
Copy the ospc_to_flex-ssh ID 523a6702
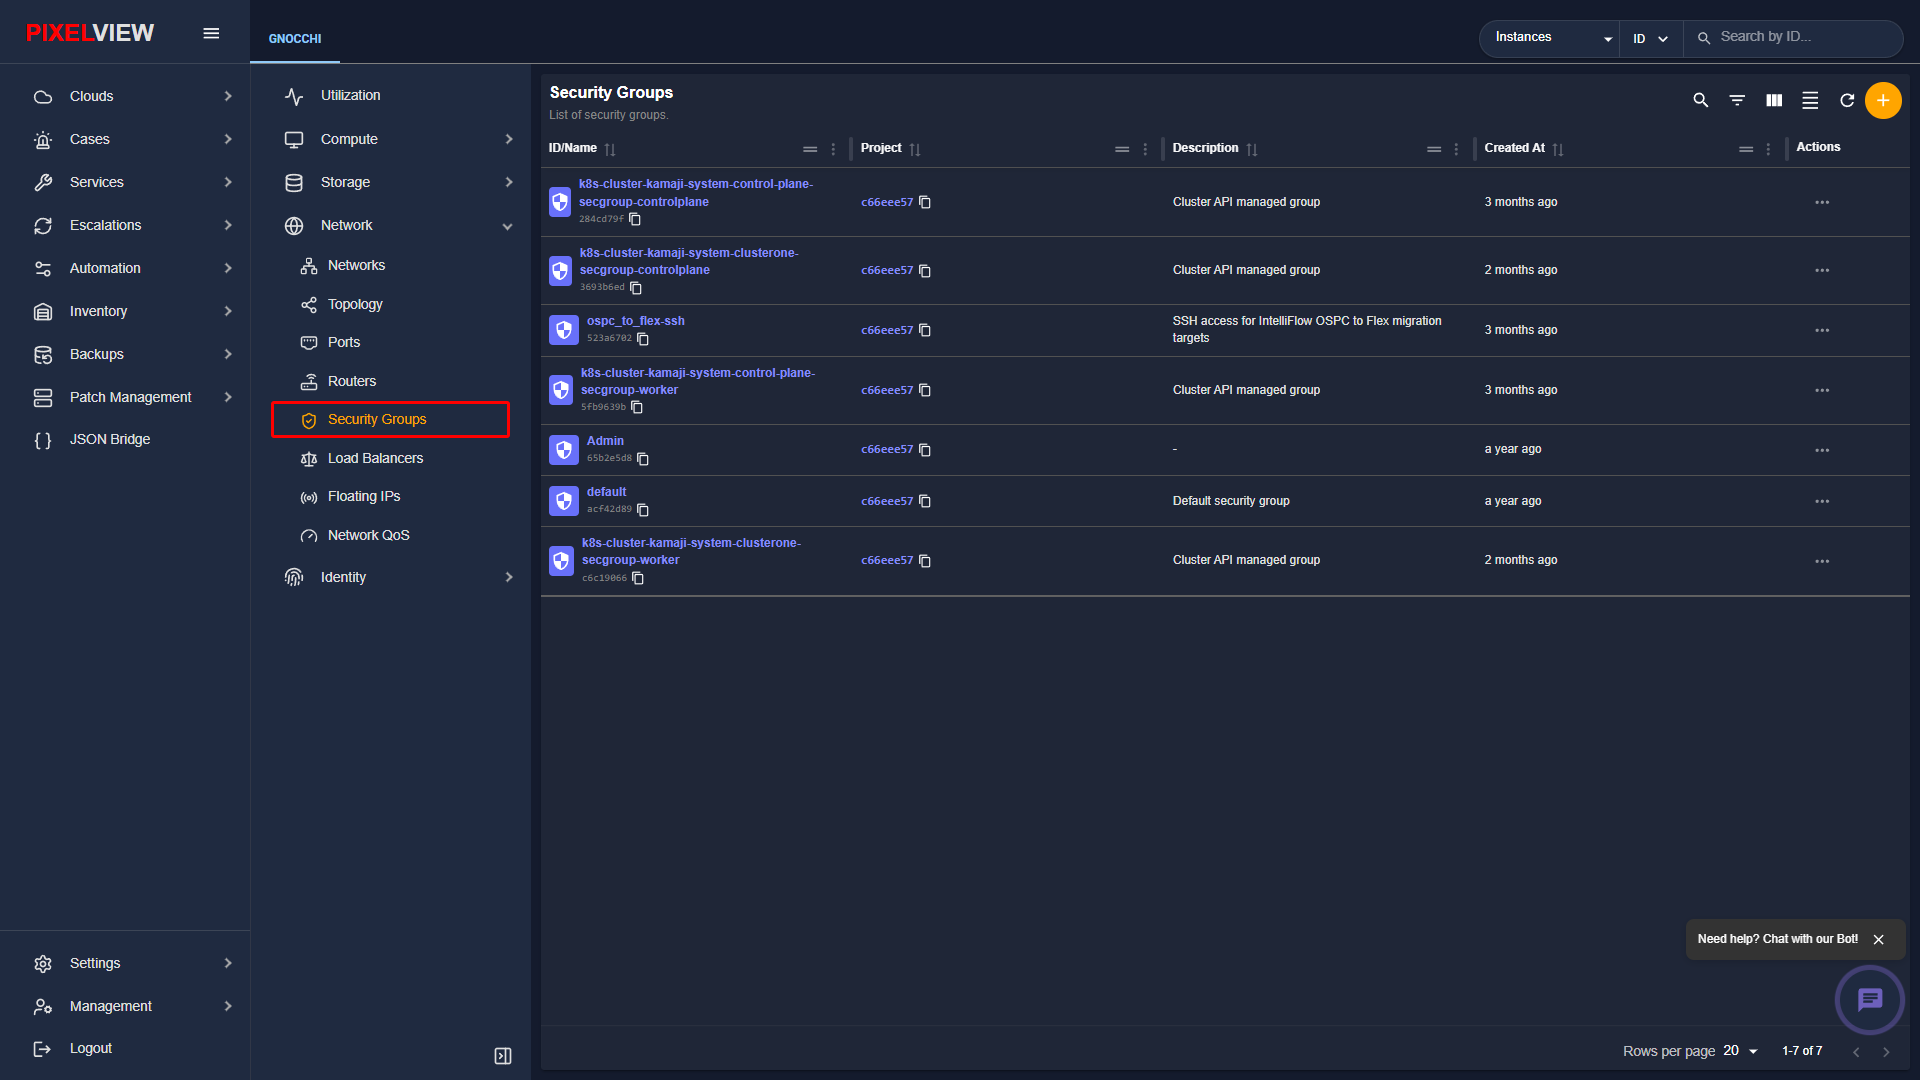click(x=643, y=339)
